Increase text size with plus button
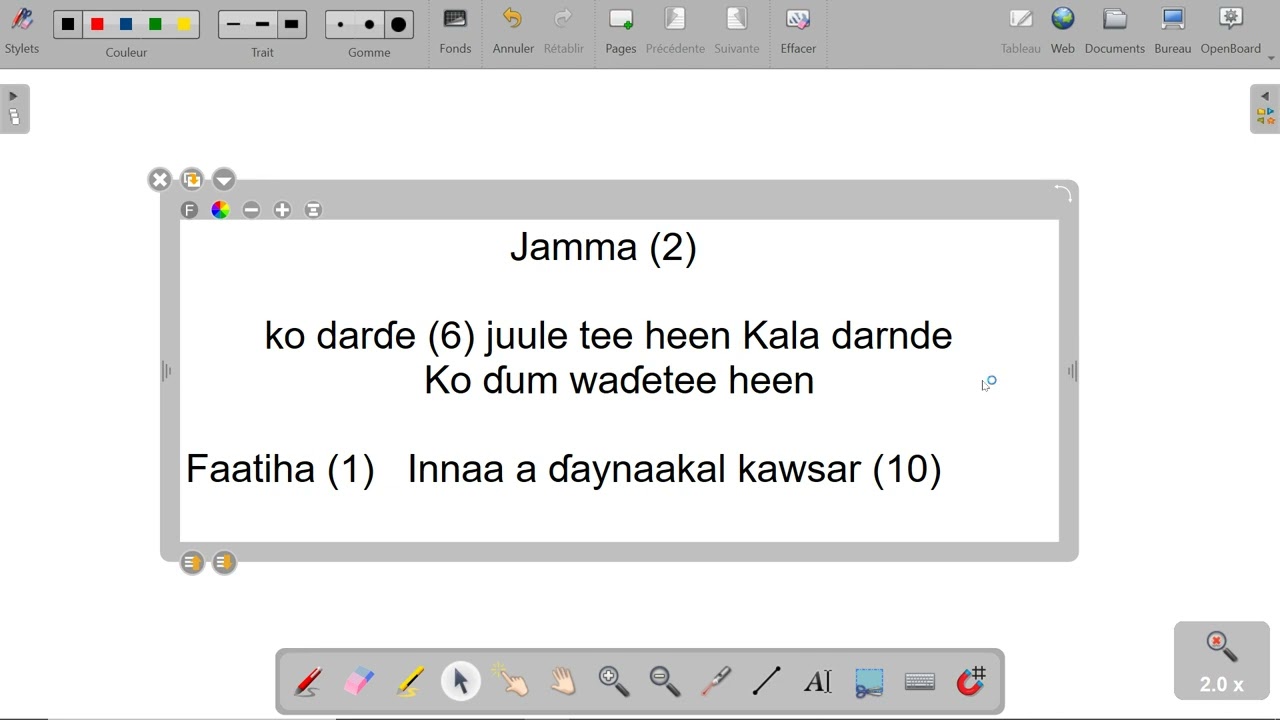This screenshot has height=720, width=1280. [282, 210]
